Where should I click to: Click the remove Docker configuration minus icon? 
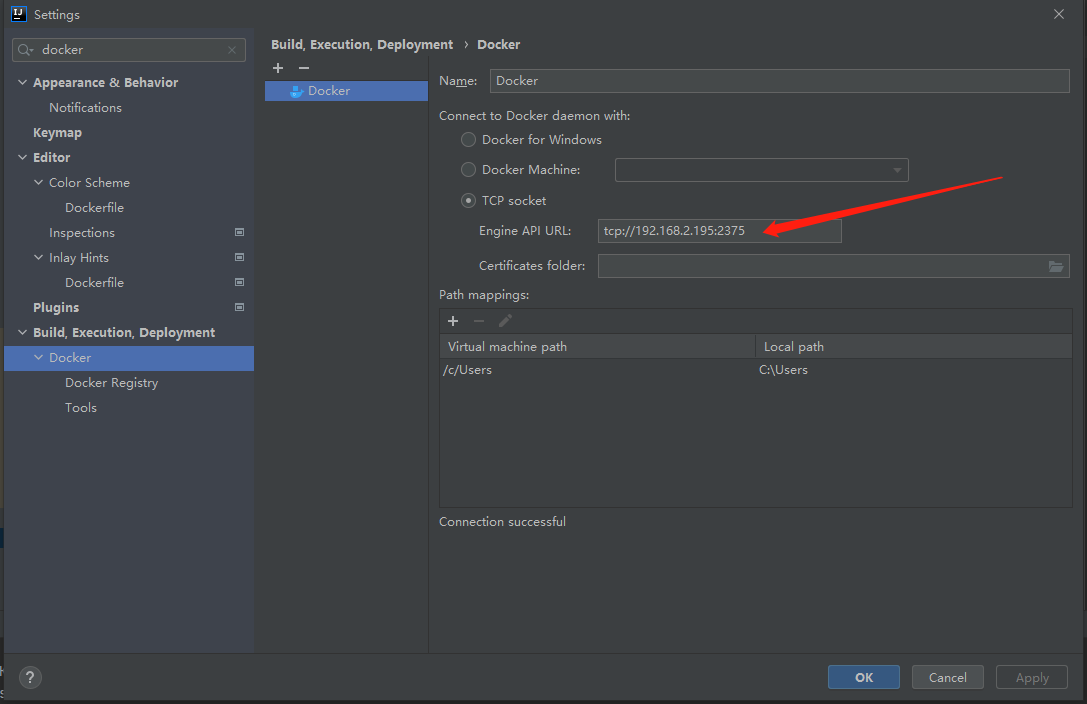[x=304, y=68]
